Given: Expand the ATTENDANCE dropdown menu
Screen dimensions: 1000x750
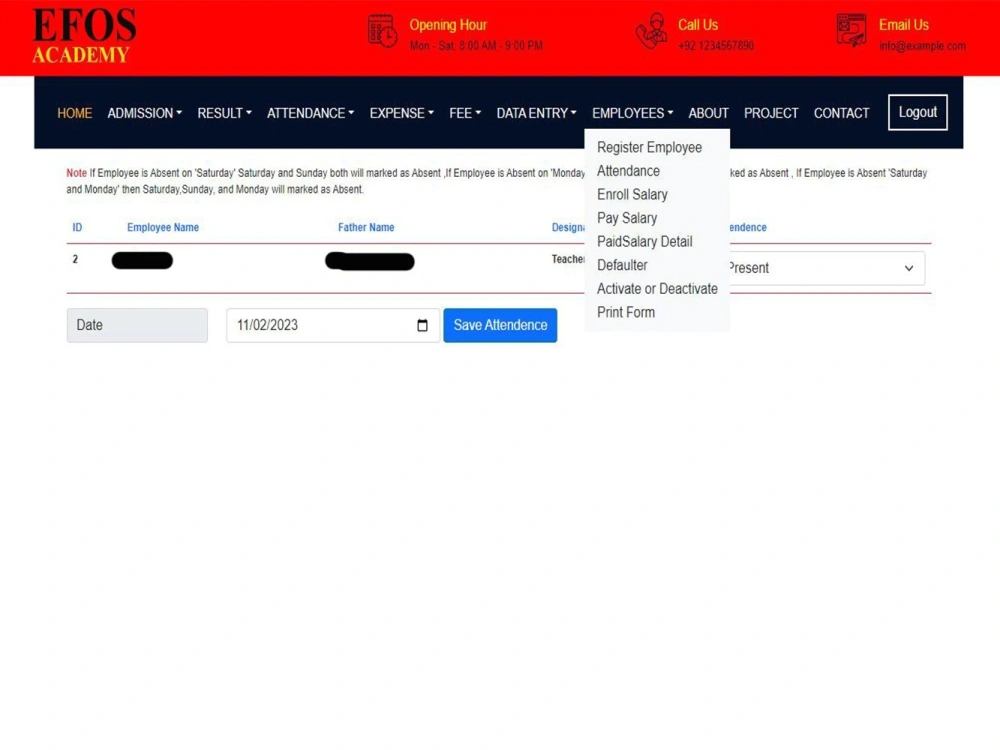Looking at the screenshot, I should tap(311, 113).
